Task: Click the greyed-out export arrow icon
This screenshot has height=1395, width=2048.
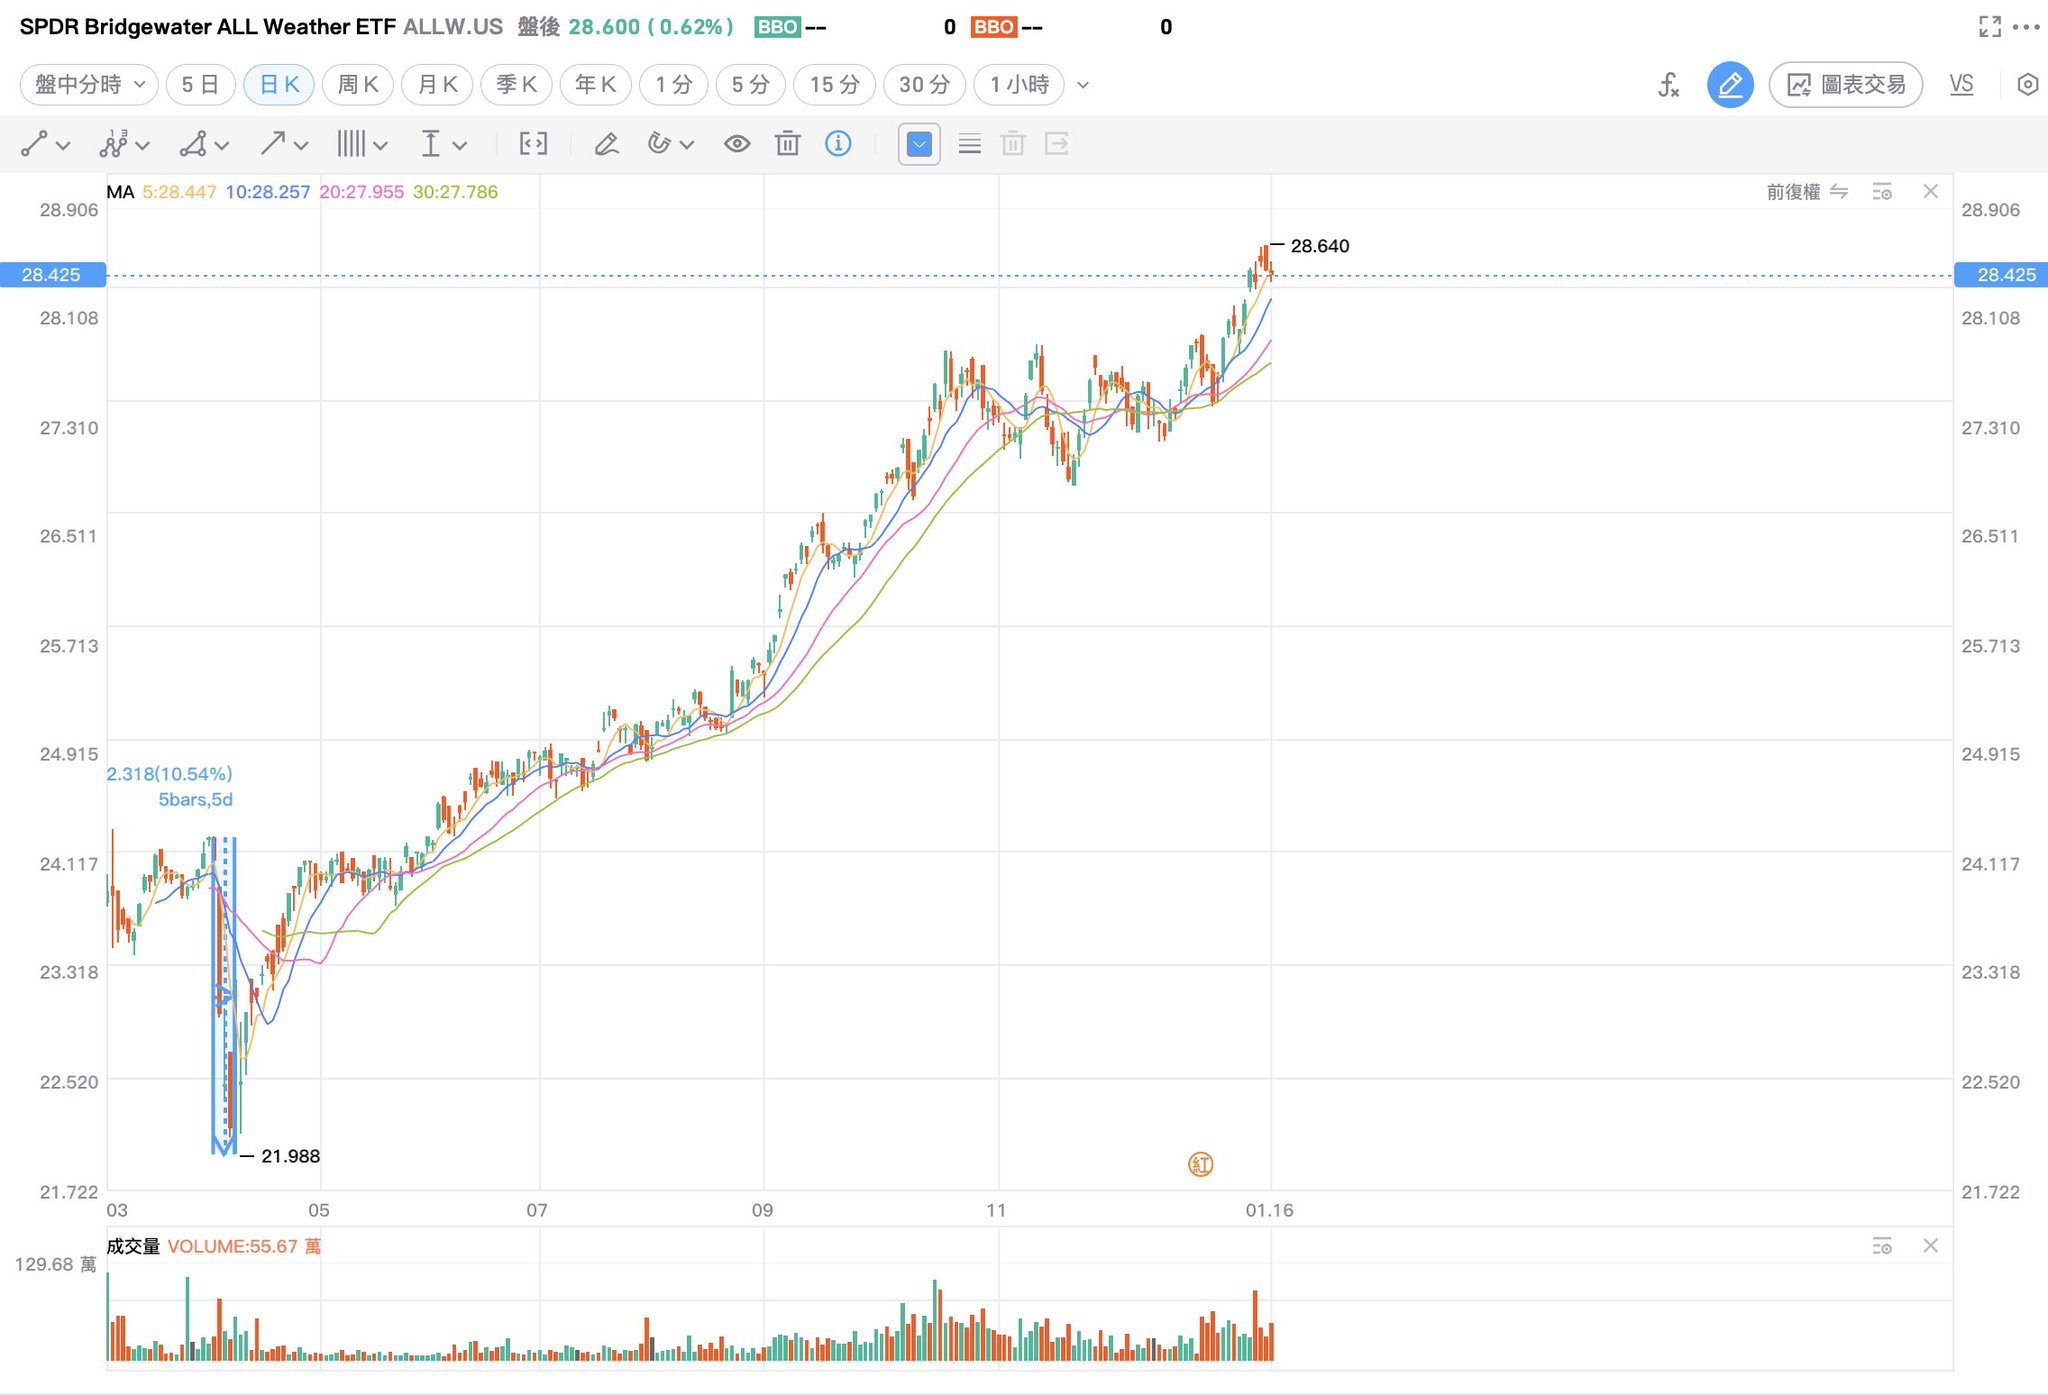Action: (x=1057, y=145)
